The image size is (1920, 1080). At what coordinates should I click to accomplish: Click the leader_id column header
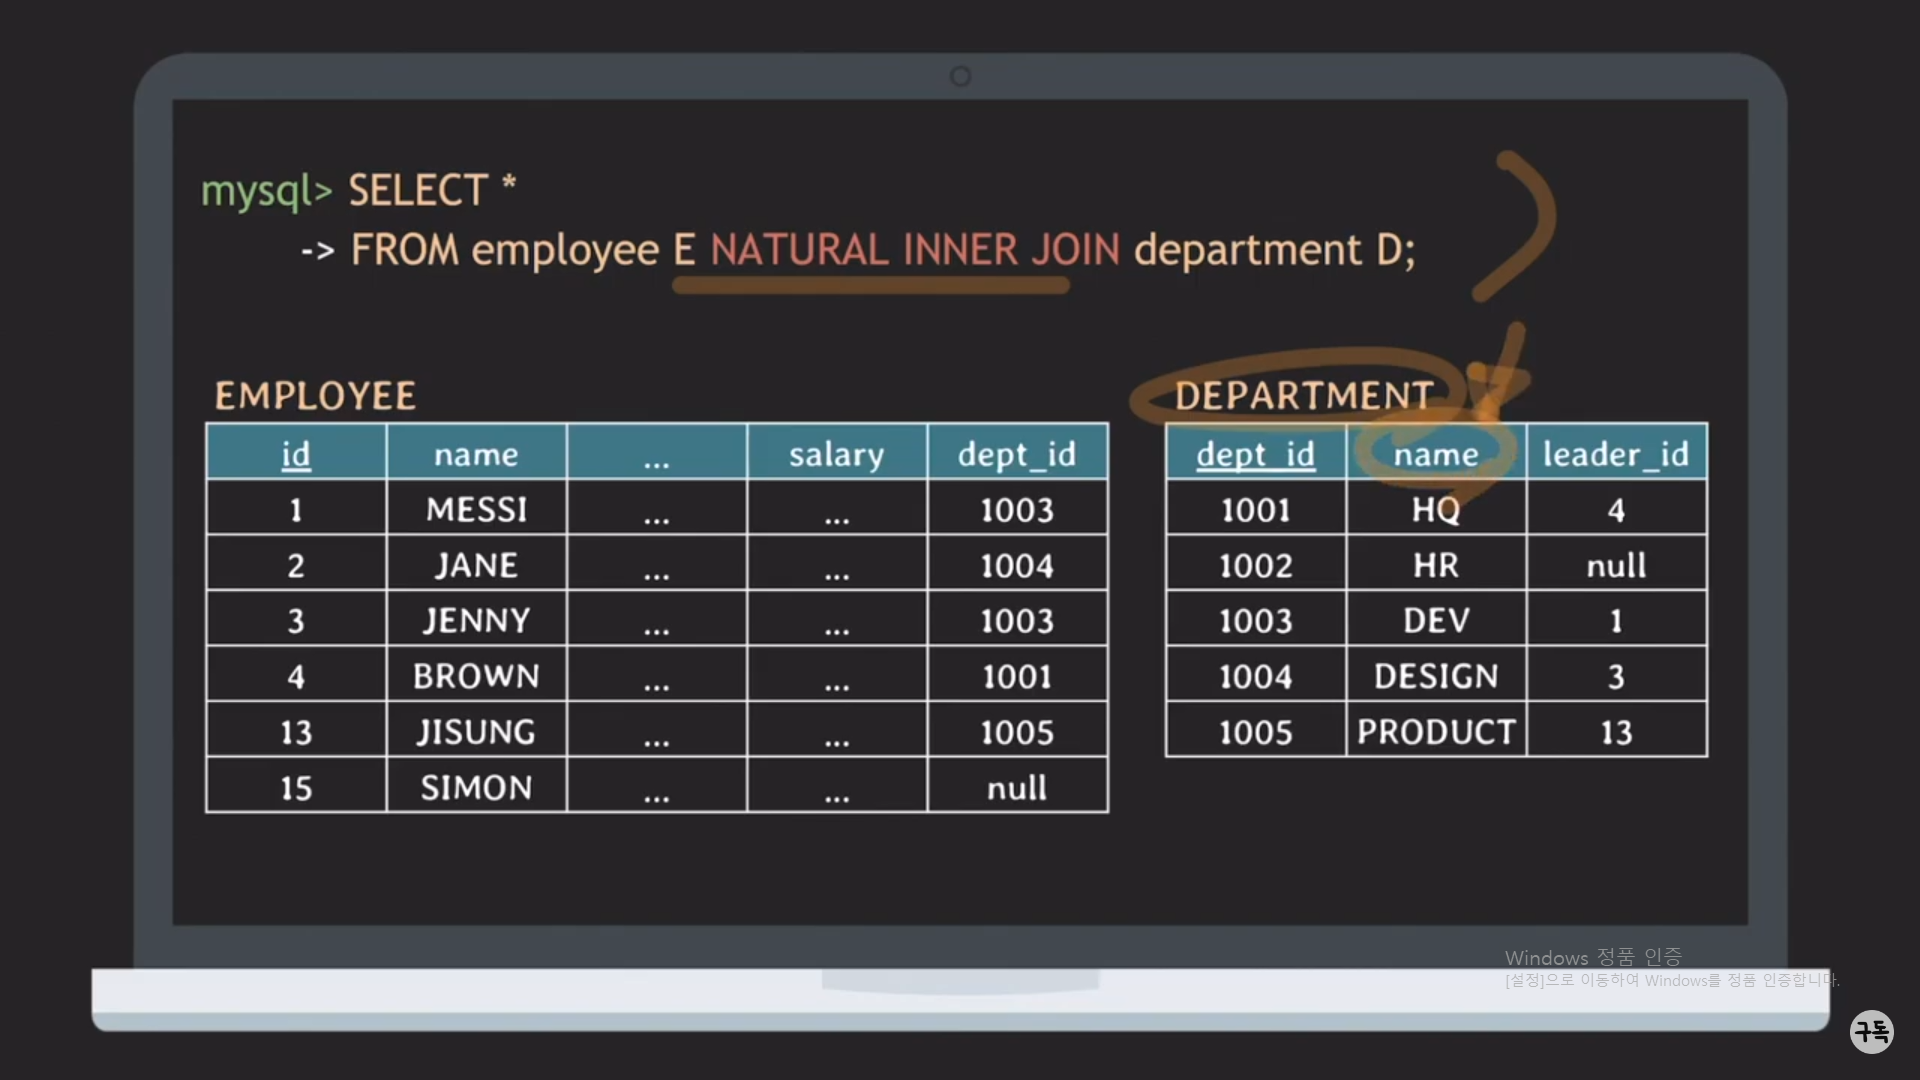(x=1615, y=454)
